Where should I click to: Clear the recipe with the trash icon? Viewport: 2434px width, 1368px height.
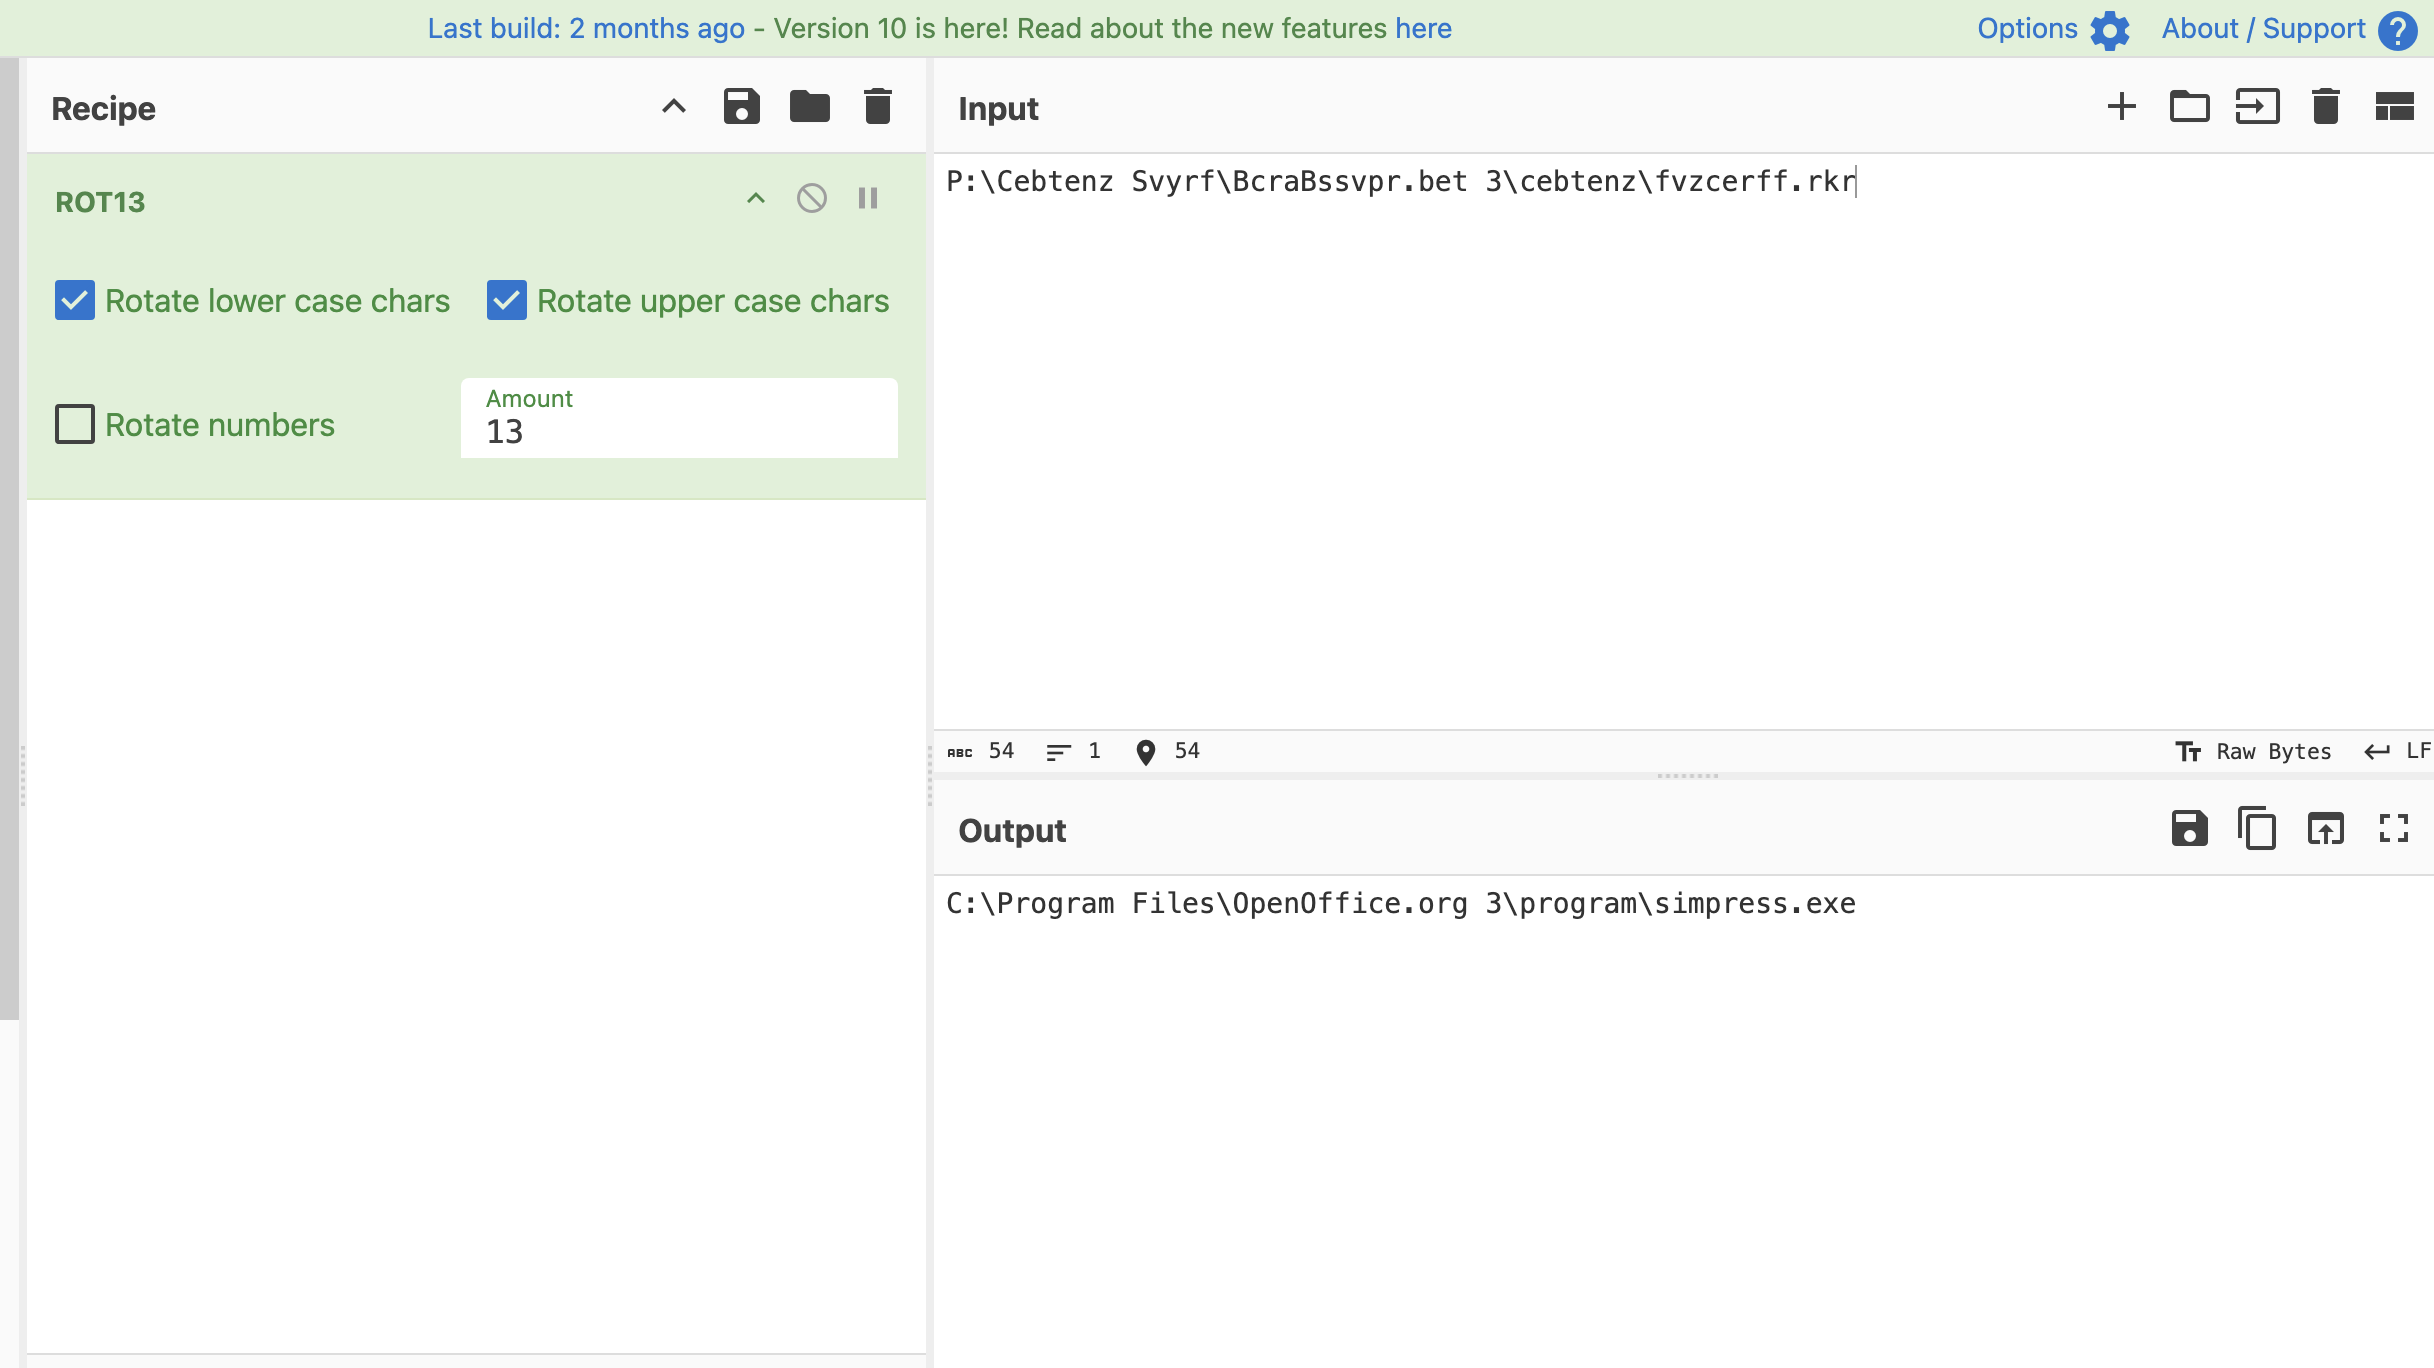877,107
